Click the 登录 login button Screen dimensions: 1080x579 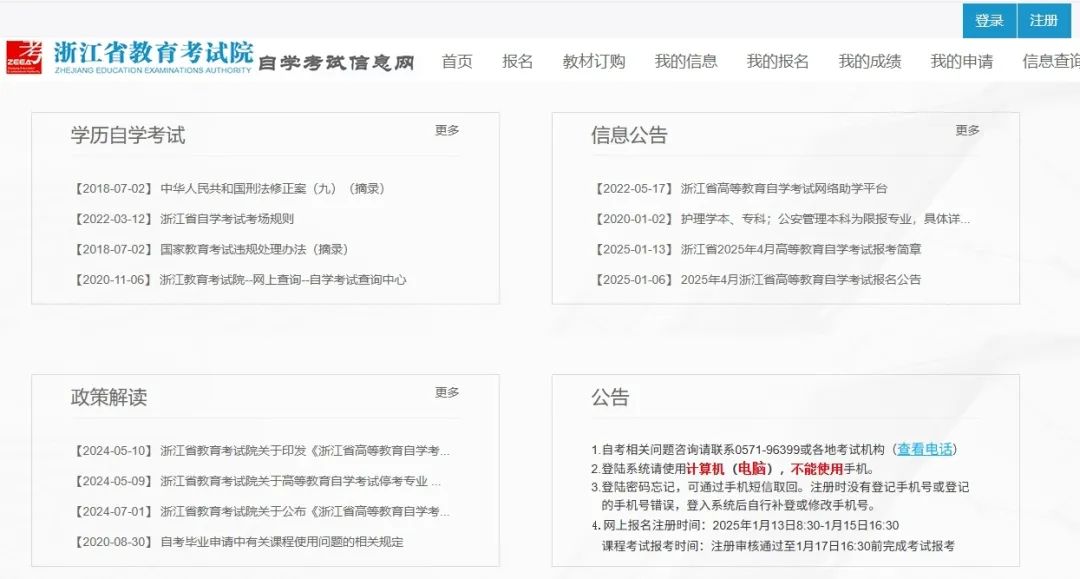coord(988,20)
